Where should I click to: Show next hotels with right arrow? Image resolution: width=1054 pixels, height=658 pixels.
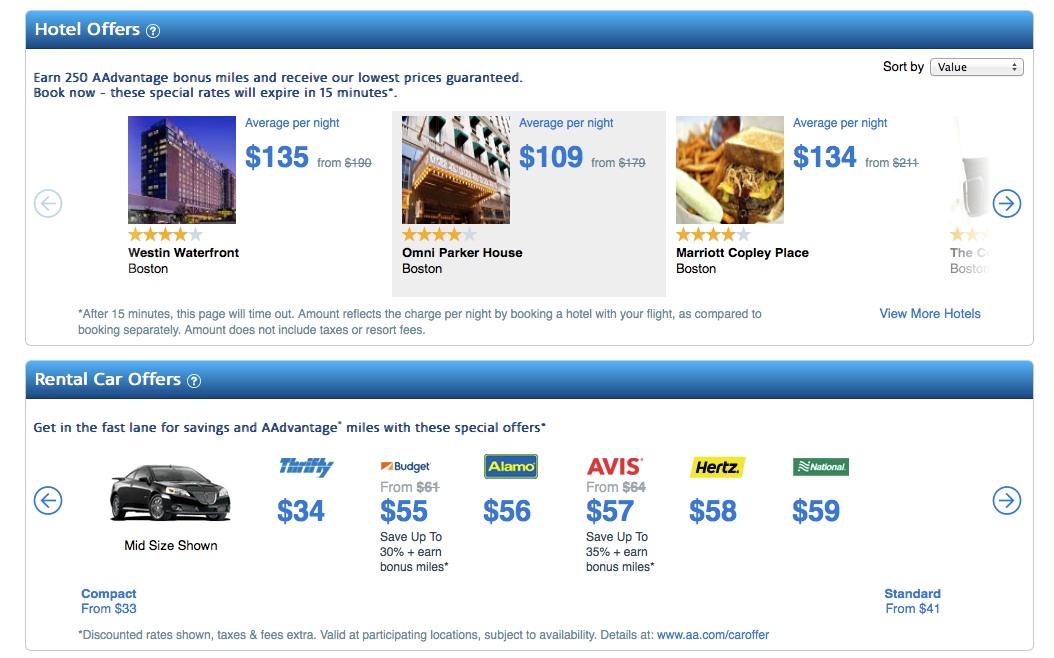coord(1006,204)
